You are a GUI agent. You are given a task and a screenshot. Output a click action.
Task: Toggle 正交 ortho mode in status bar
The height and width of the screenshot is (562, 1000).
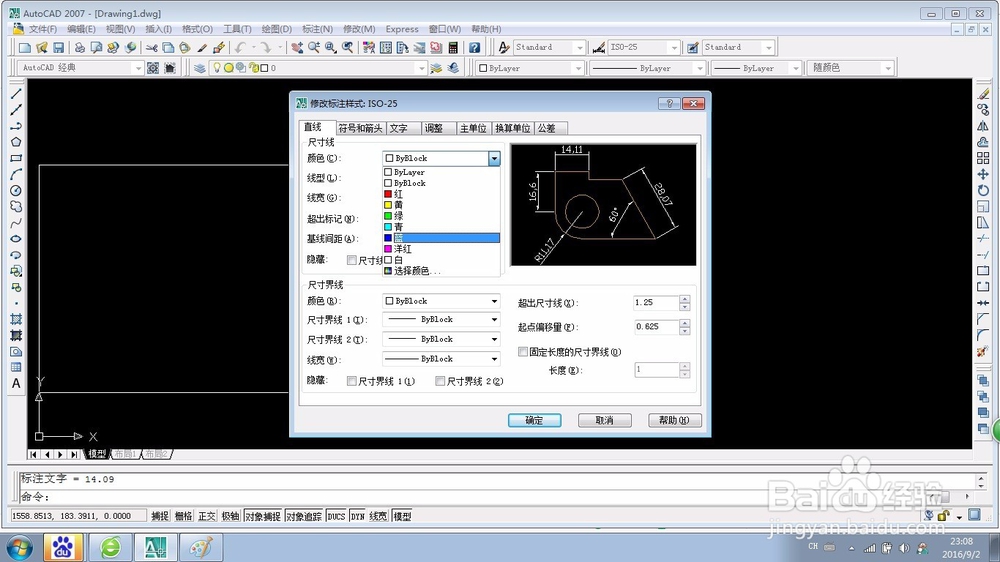point(207,516)
